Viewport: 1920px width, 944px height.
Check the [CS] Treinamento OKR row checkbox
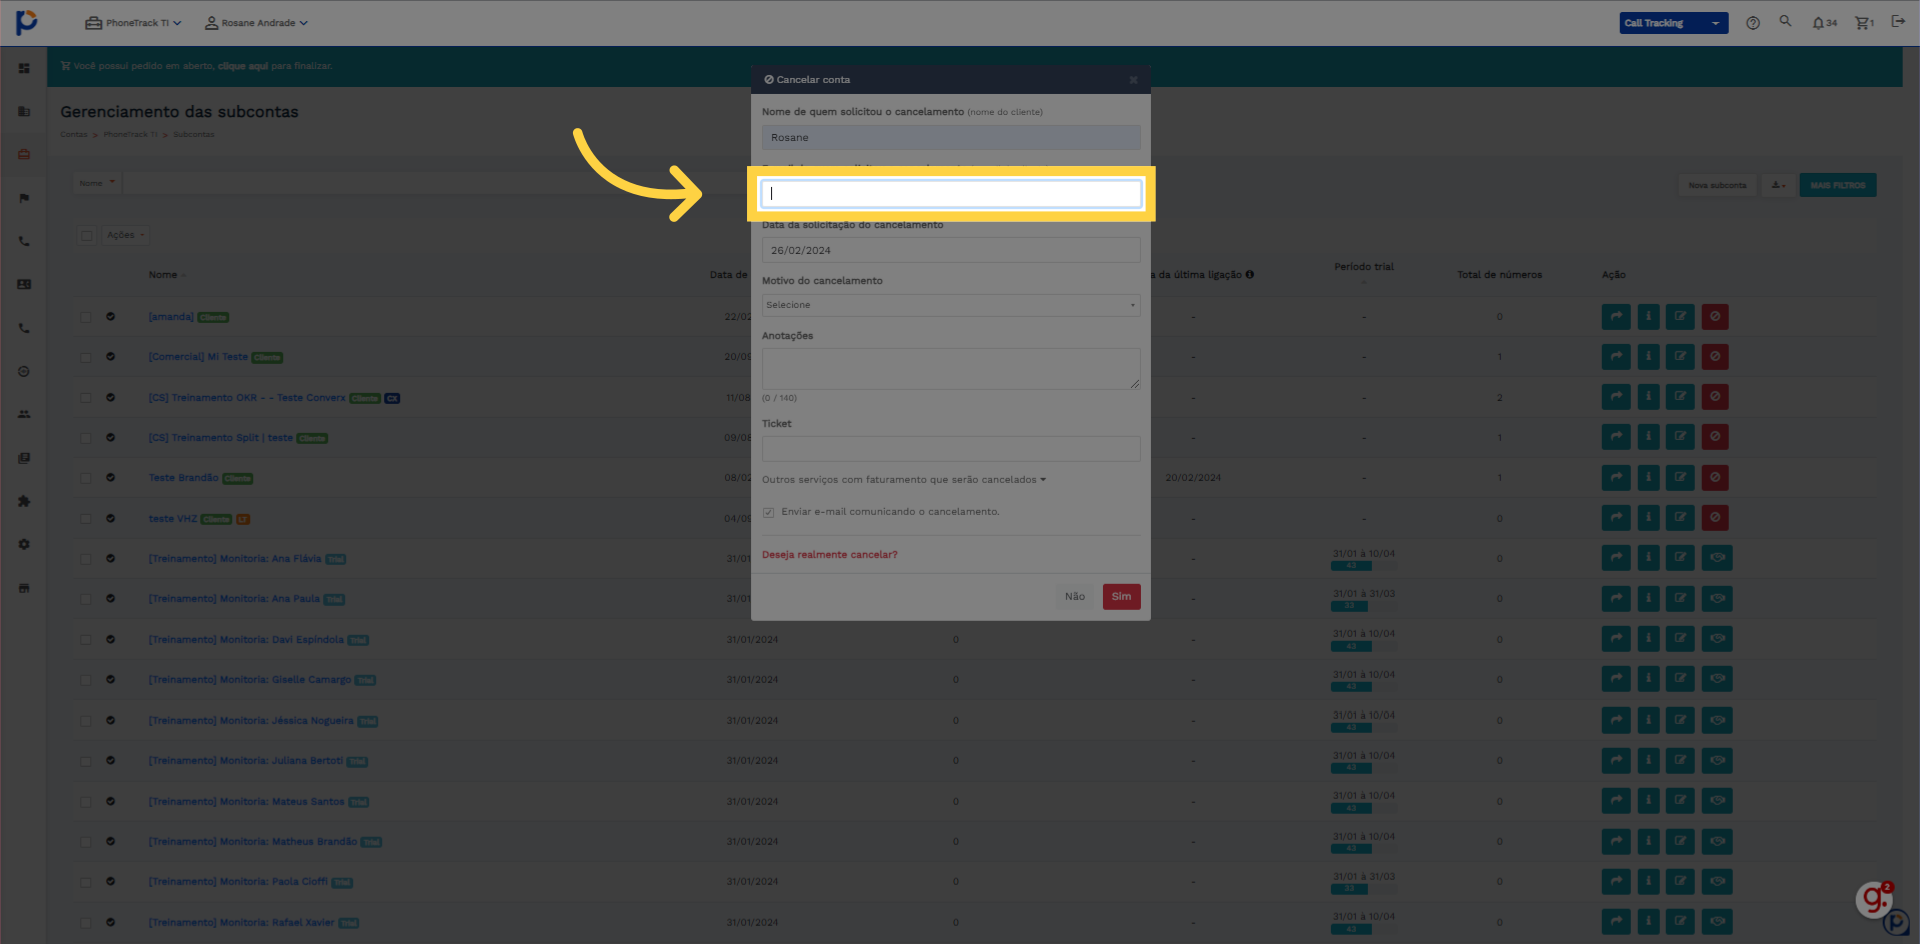[86, 398]
